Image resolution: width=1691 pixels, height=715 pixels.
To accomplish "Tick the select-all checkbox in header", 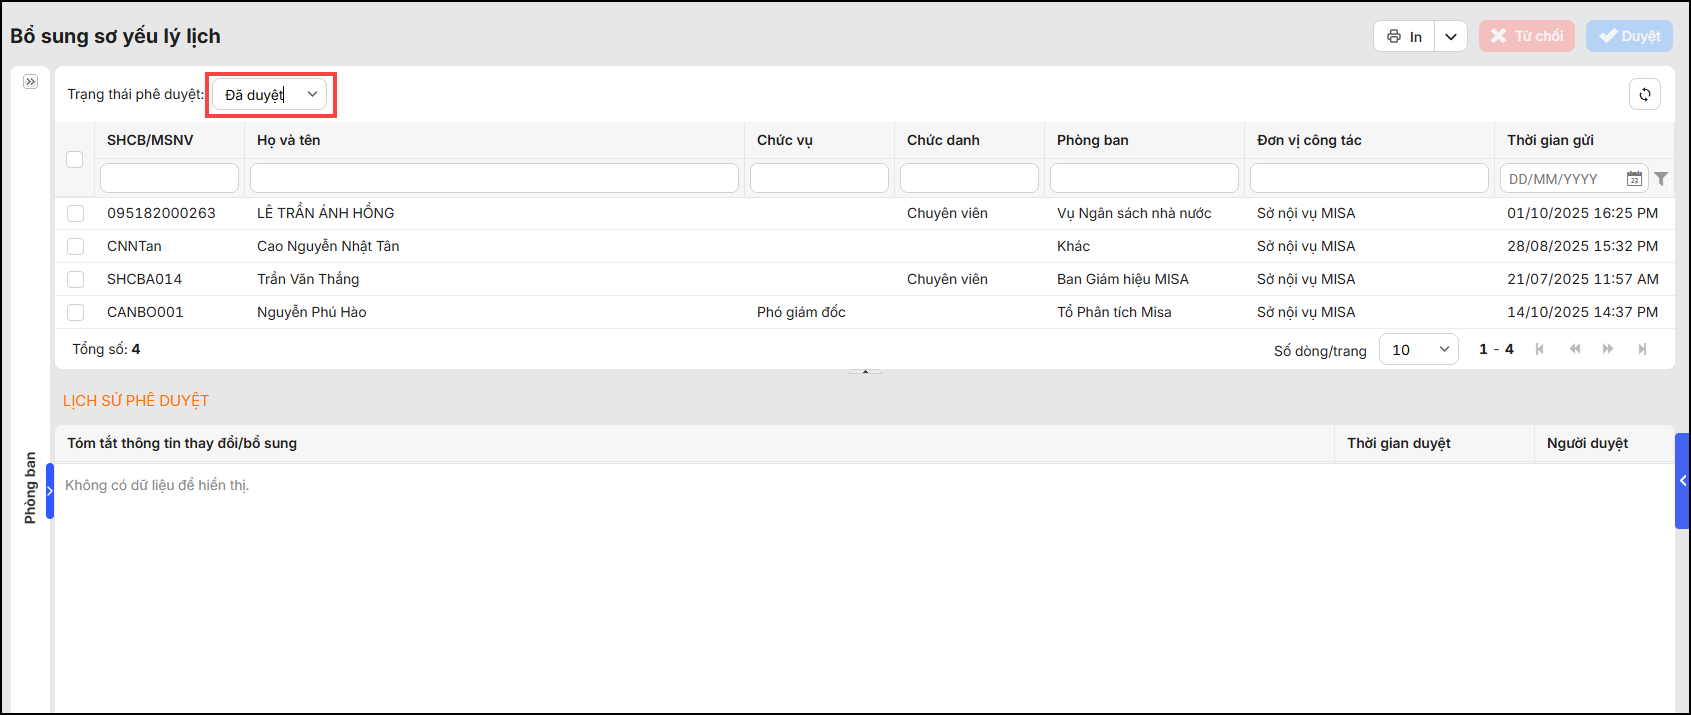I will tap(74, 159).
